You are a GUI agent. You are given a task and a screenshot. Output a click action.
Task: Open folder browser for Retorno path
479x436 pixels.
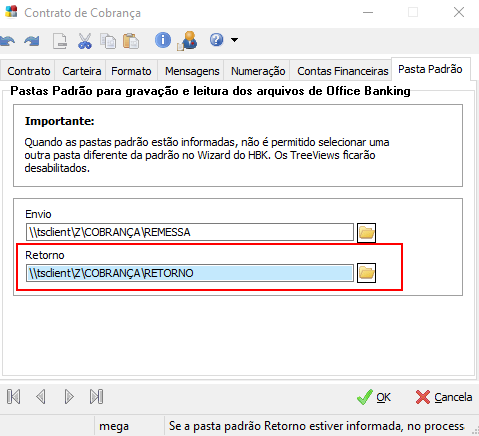coord(366,273)
